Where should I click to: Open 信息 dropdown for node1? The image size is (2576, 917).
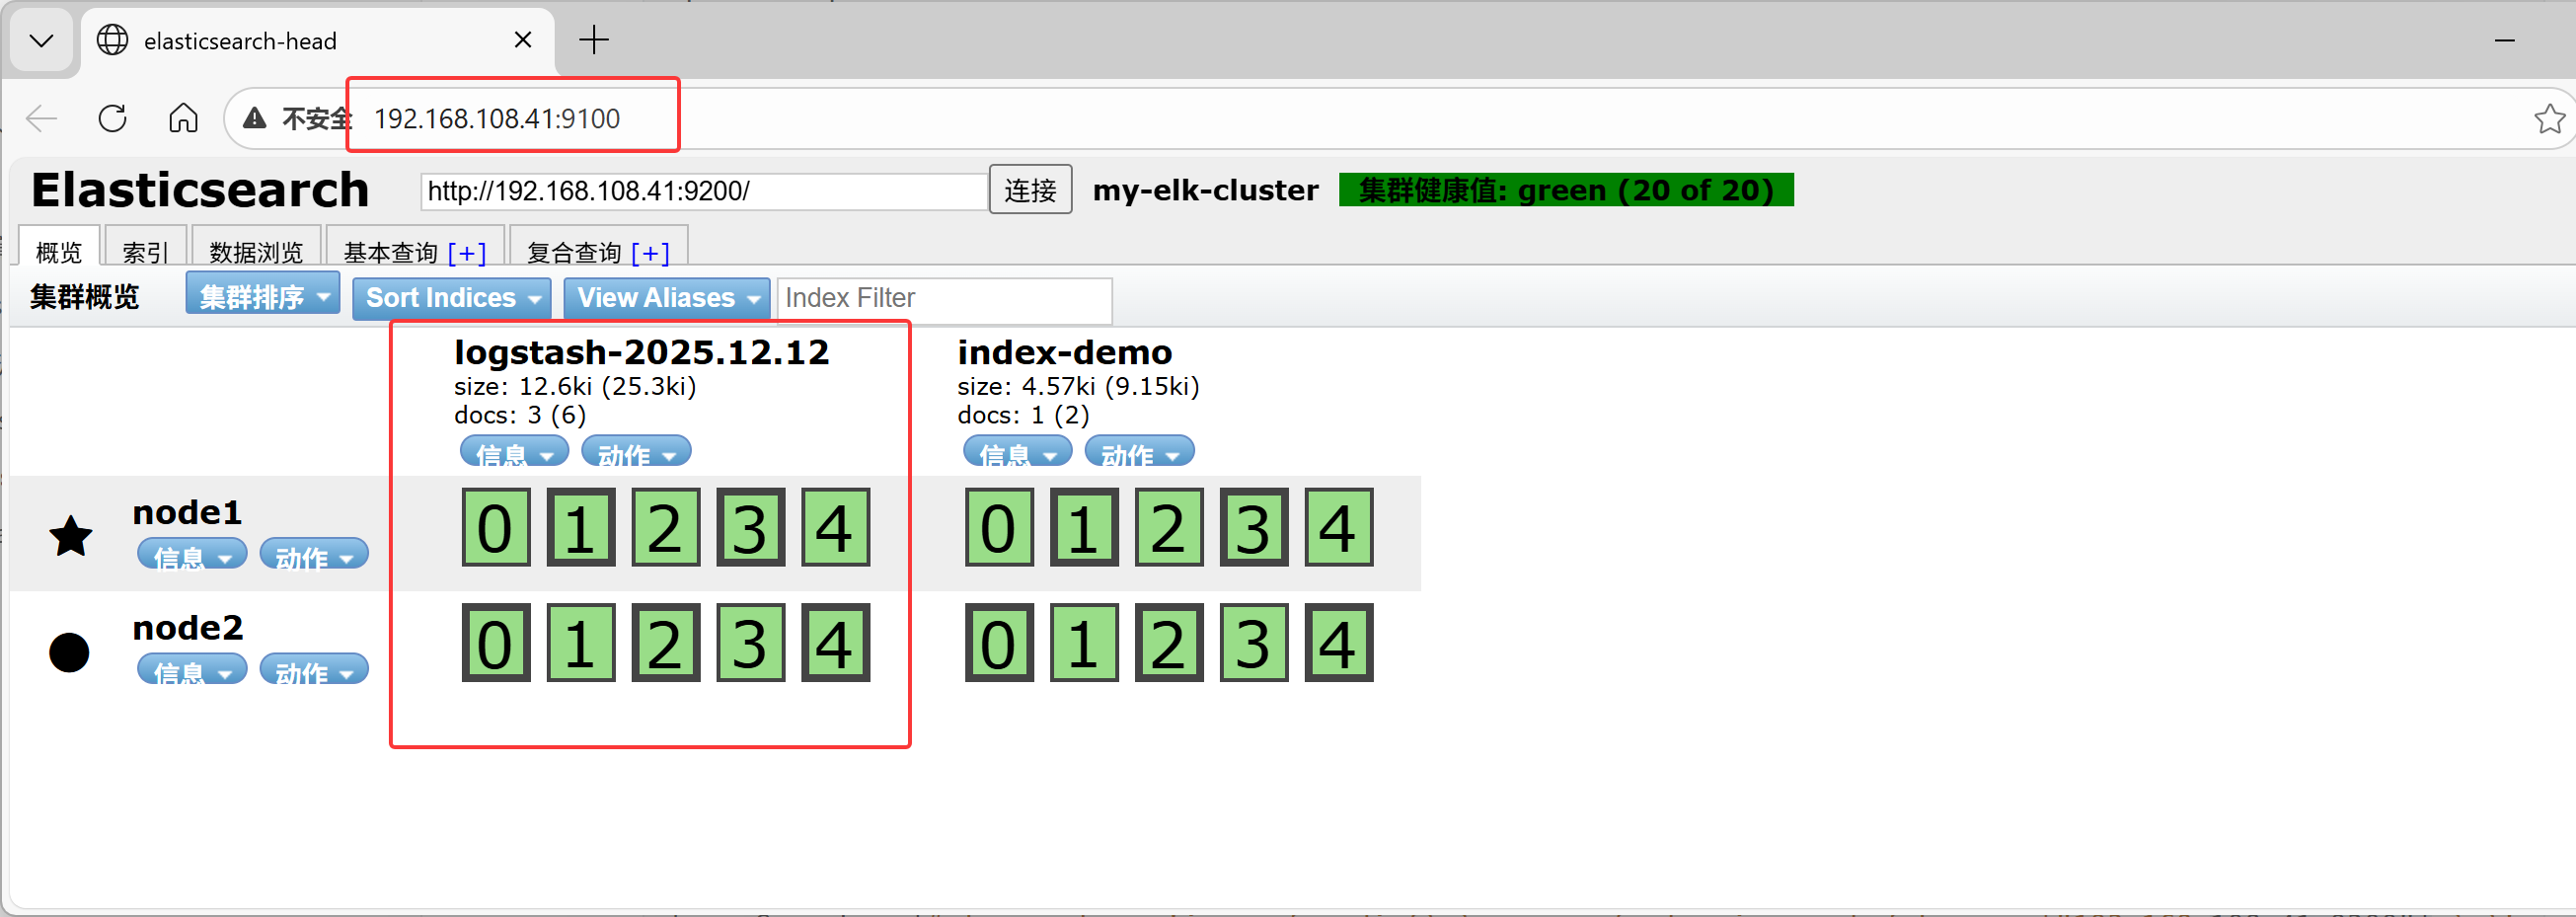click(x=192, y=555)
